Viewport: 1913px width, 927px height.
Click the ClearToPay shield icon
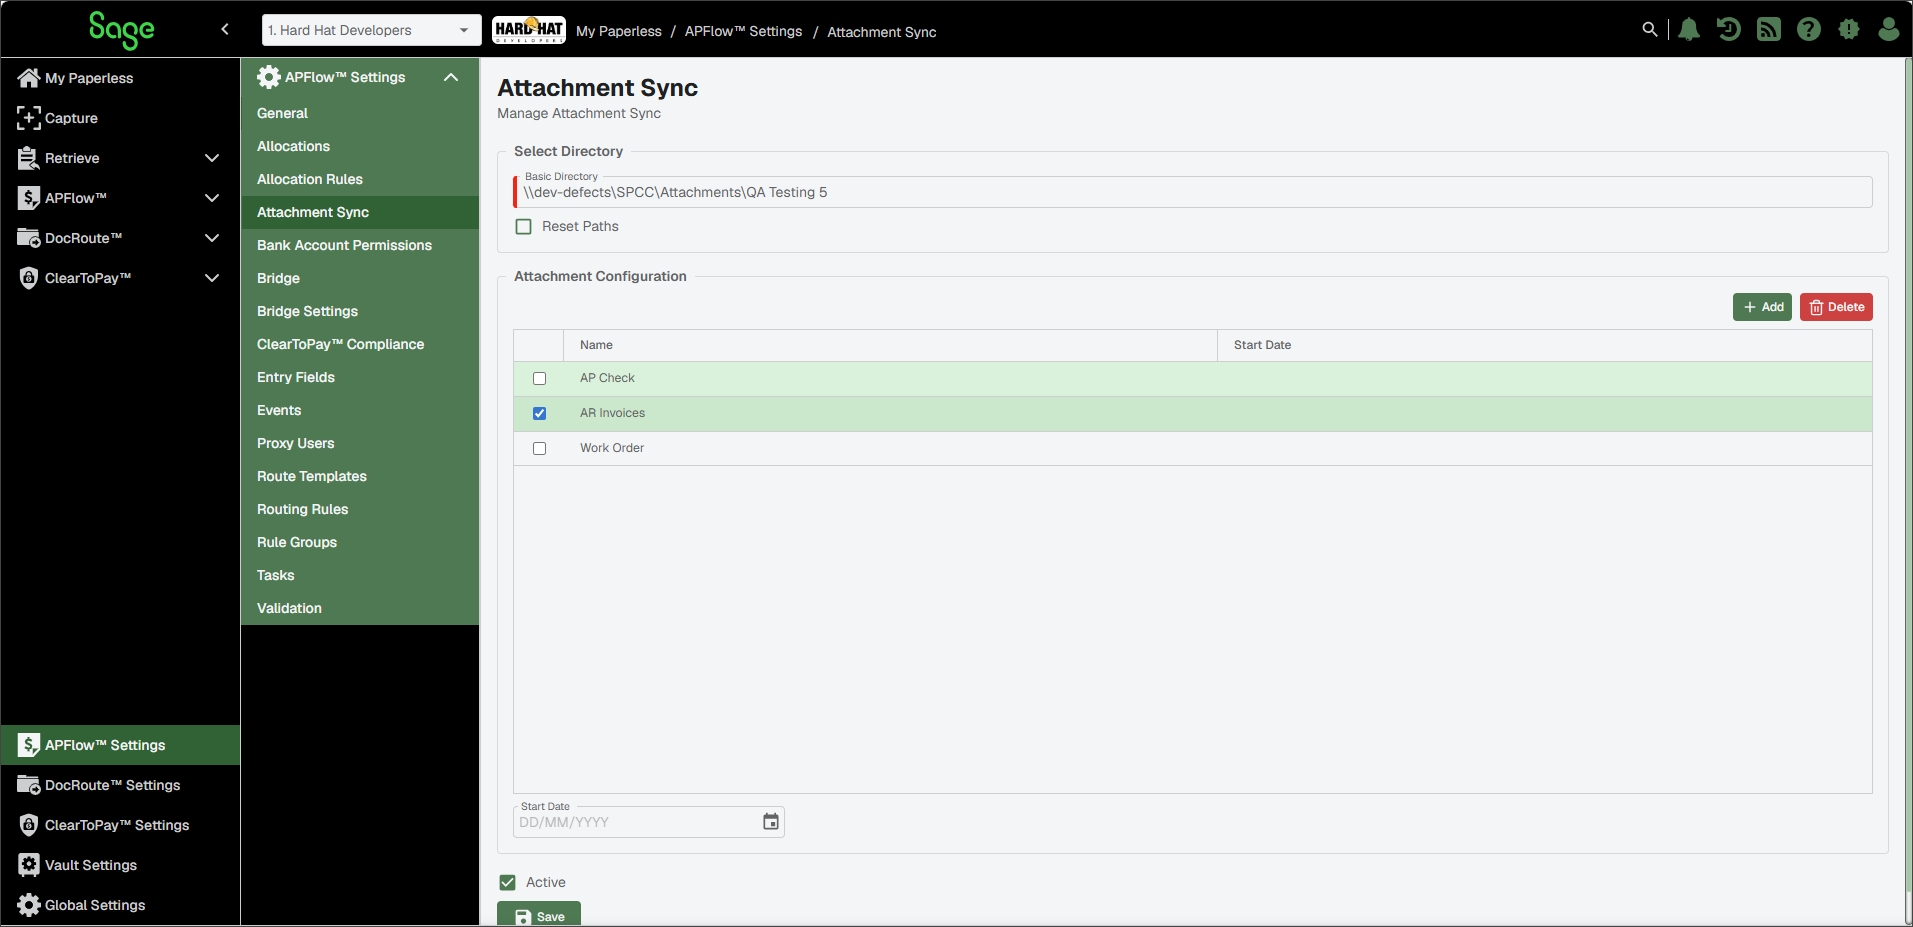tap(29, 278)
